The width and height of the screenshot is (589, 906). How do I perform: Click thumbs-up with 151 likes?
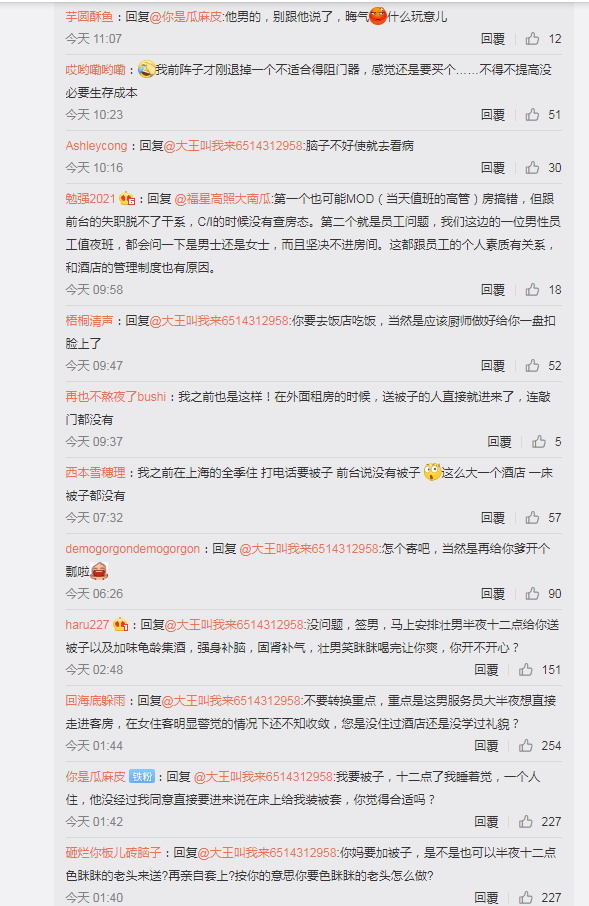(525, 670)
